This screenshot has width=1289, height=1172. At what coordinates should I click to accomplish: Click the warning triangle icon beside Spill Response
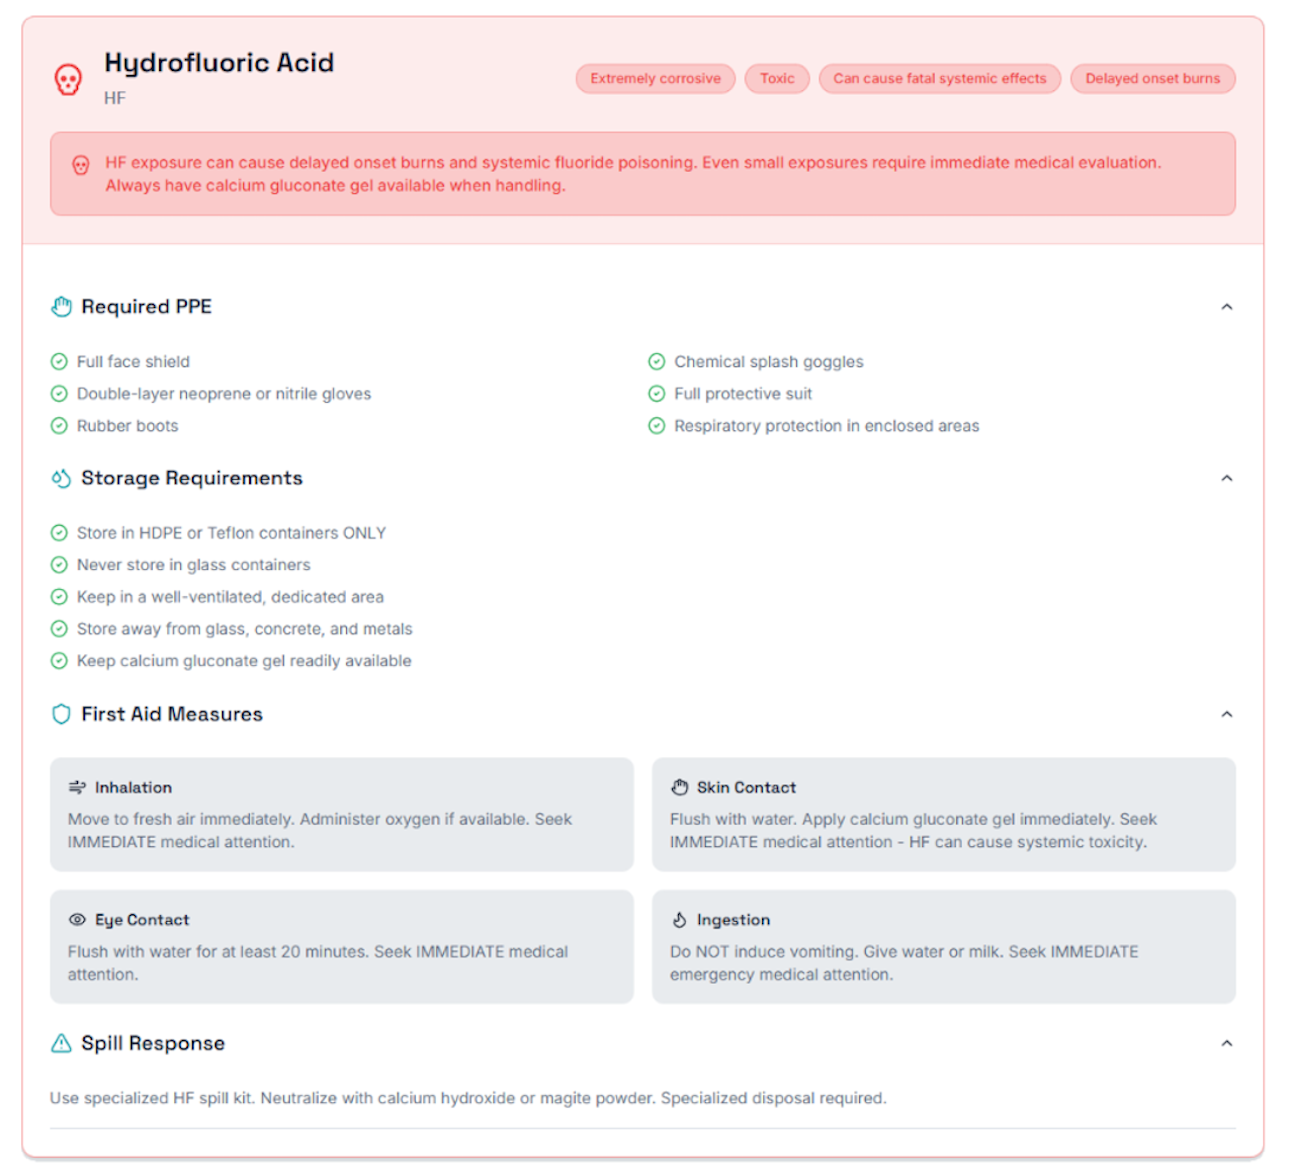coord(61,1043)
